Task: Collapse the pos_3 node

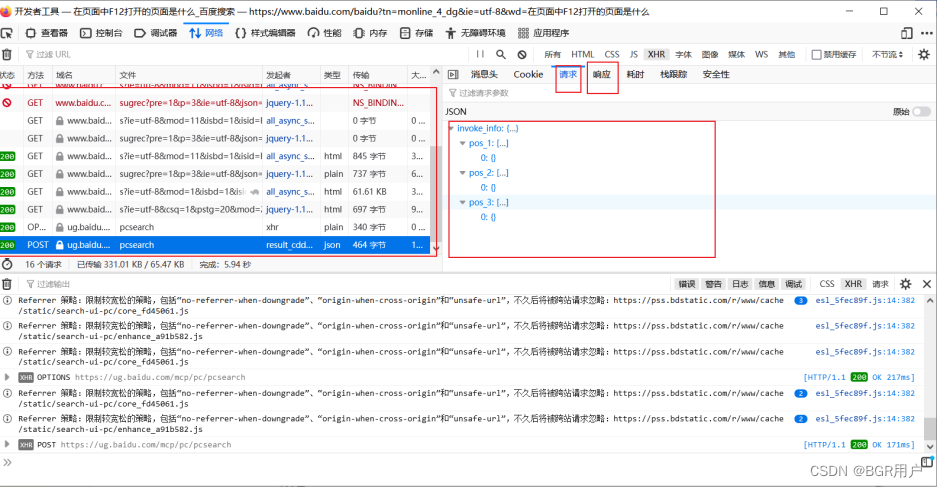Action: pyautogui.click(x=462, y=203)
